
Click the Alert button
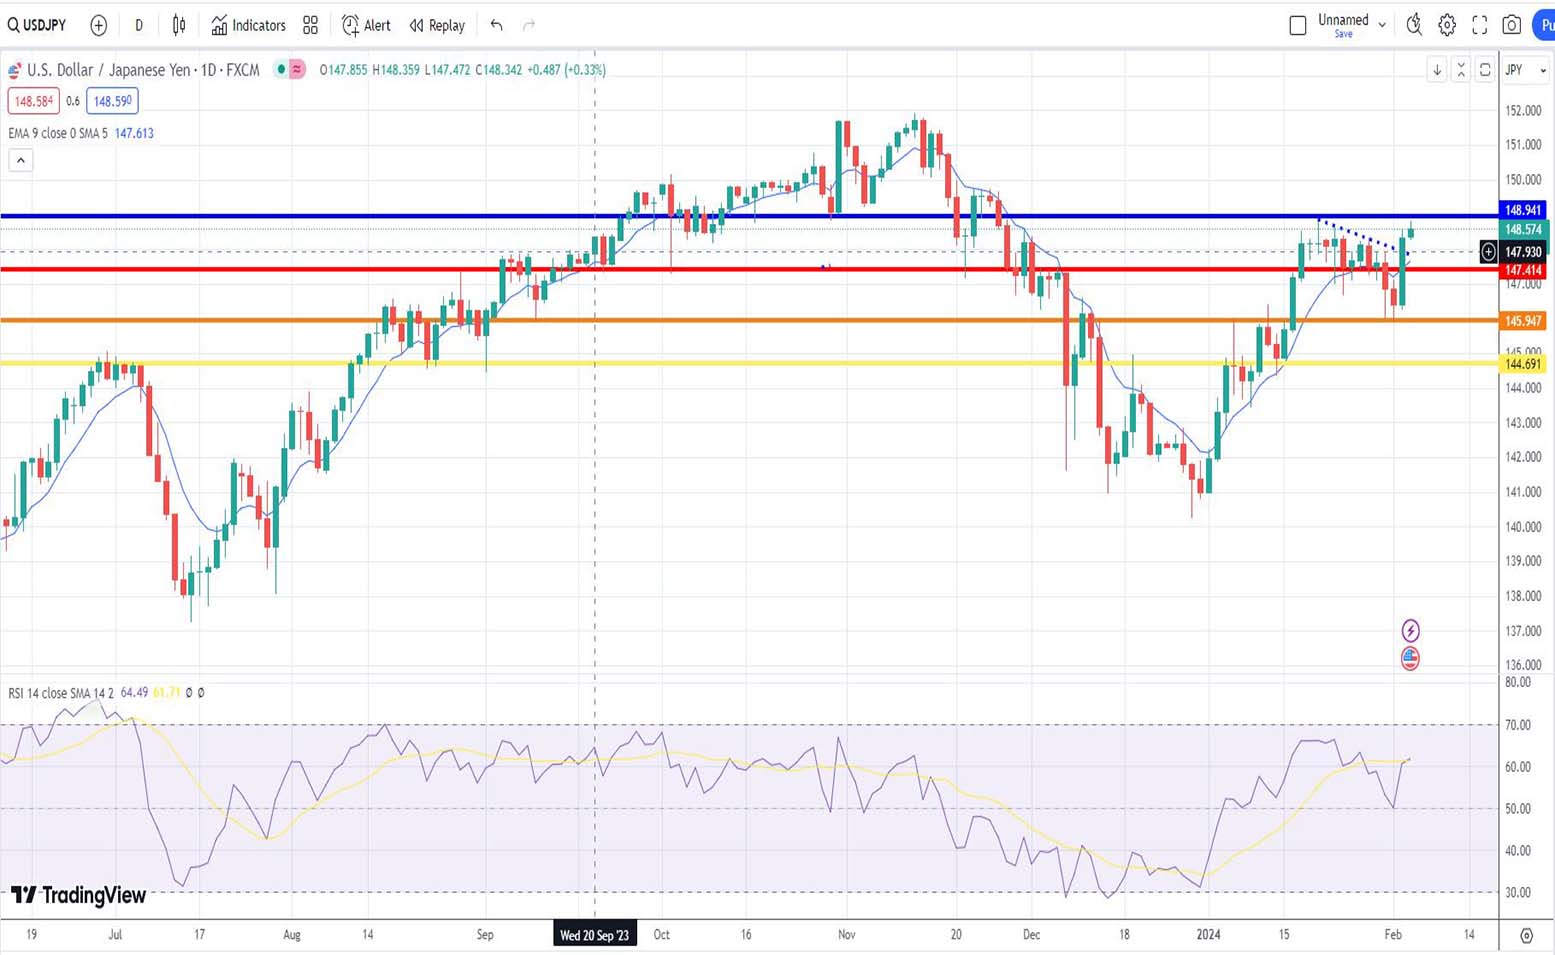[366, 25]
